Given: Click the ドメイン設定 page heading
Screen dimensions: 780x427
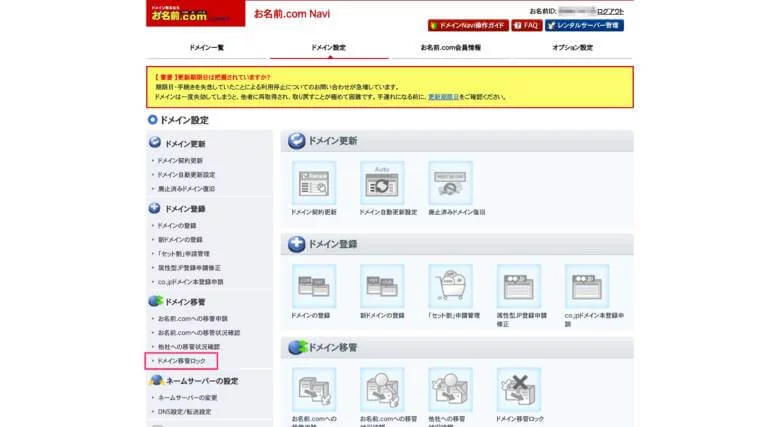Looking at the screenshot, I should click(x=184, y=120).
